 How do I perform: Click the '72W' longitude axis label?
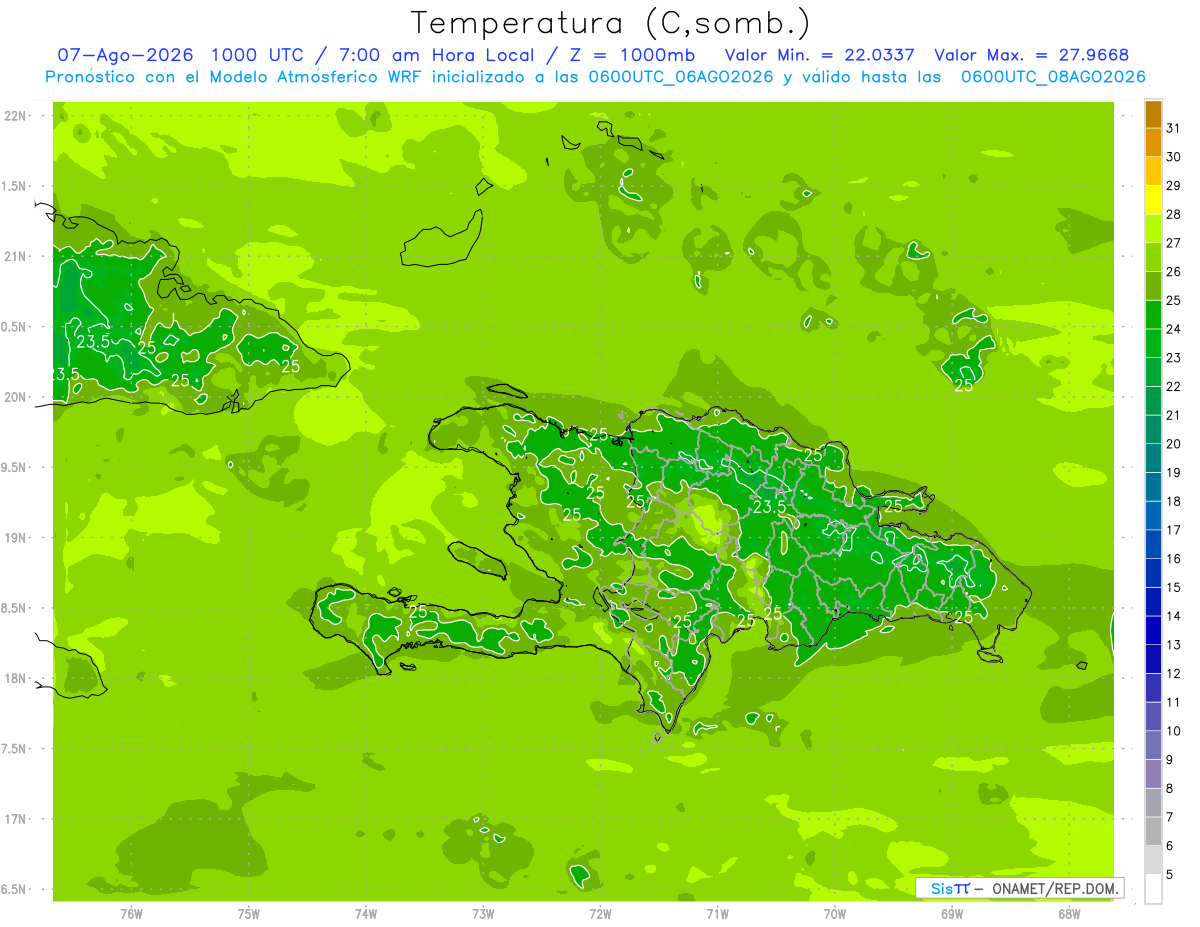600,914
